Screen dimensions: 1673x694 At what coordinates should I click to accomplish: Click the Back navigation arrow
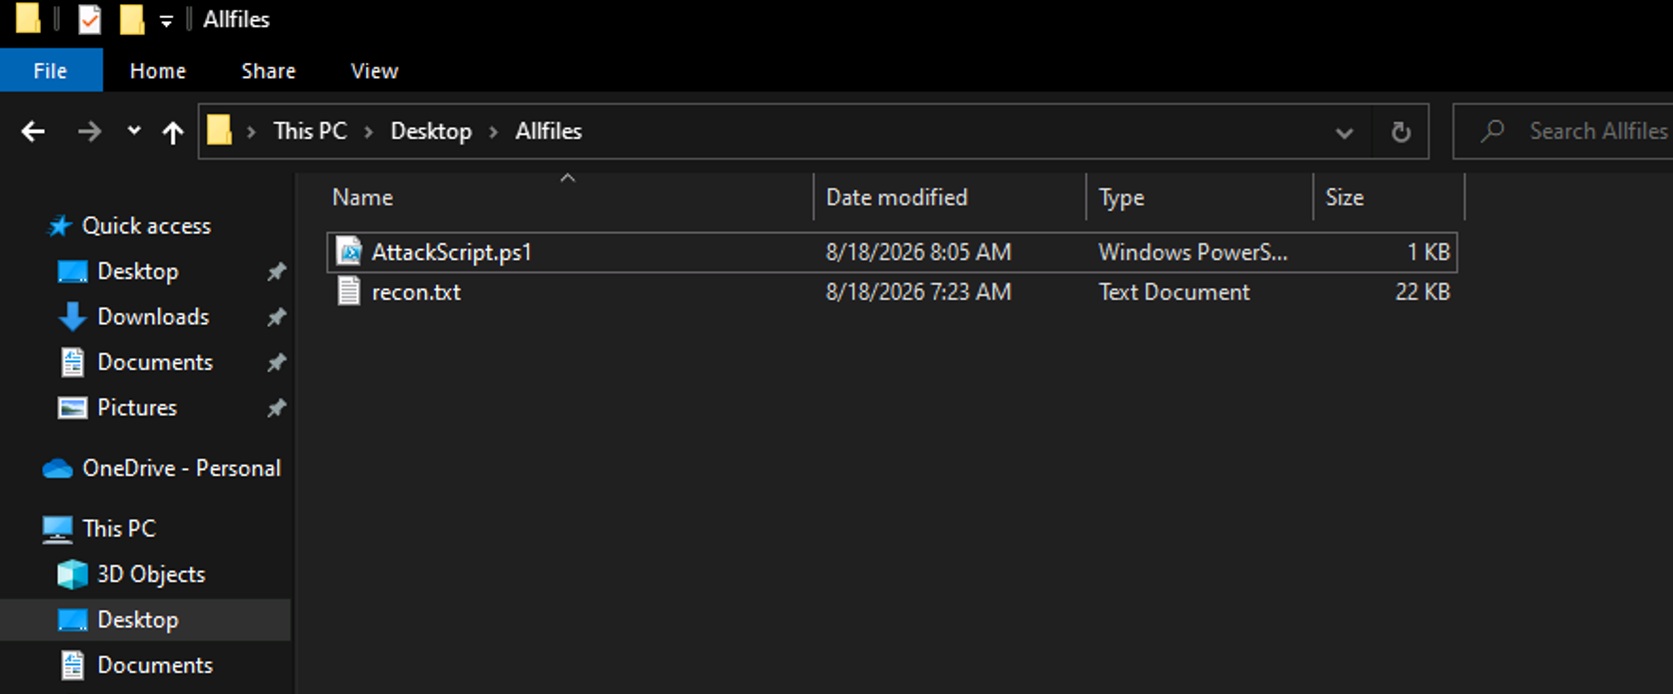(33, 131)
